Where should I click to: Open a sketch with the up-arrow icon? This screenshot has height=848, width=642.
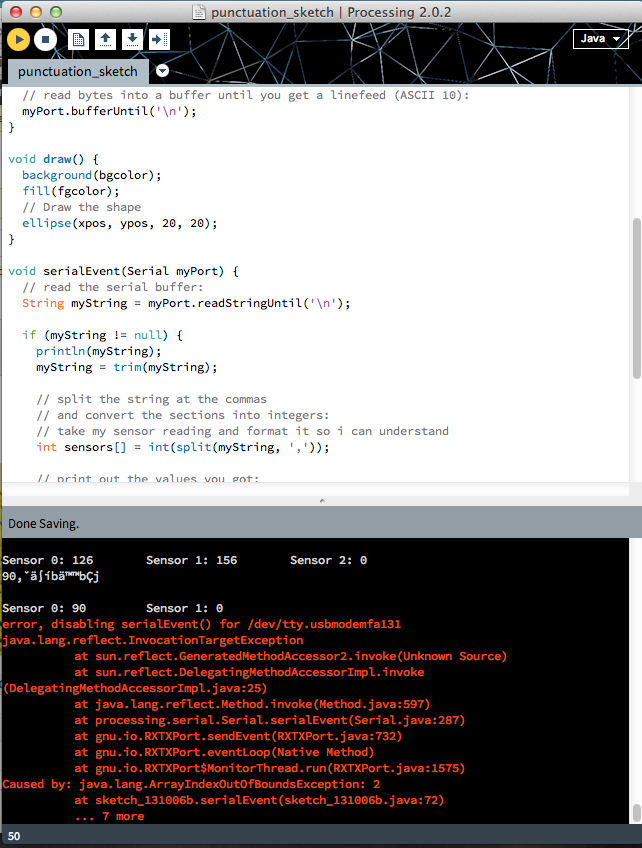click(104, 40)
